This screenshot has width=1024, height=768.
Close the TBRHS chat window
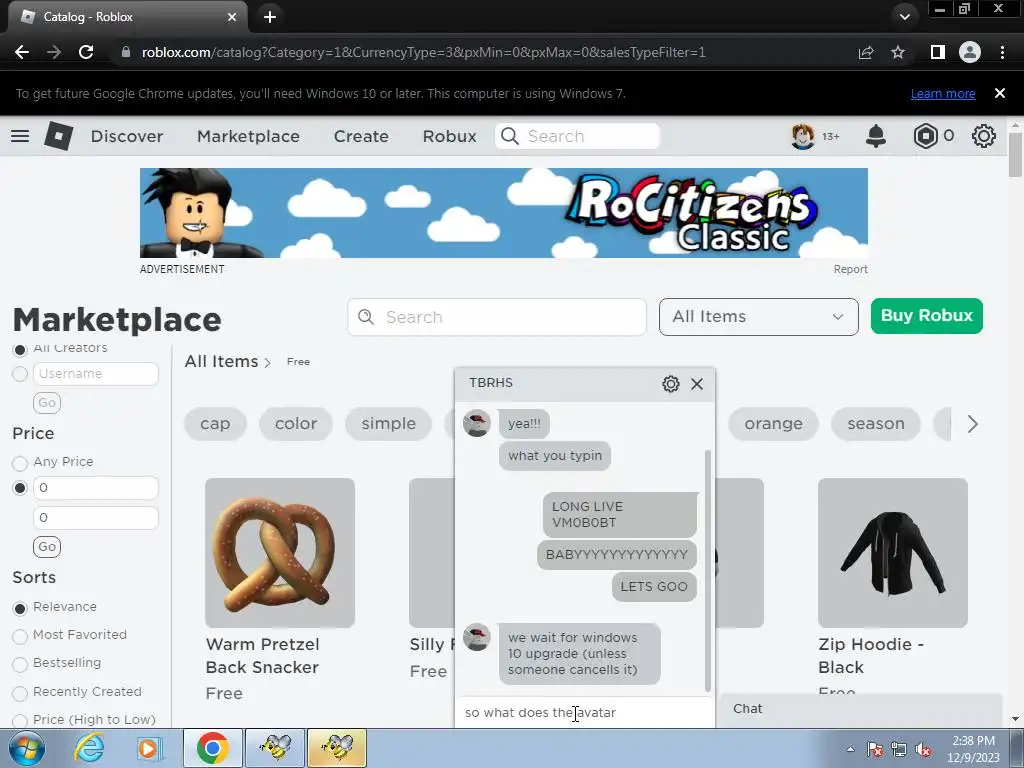point(697,384)
